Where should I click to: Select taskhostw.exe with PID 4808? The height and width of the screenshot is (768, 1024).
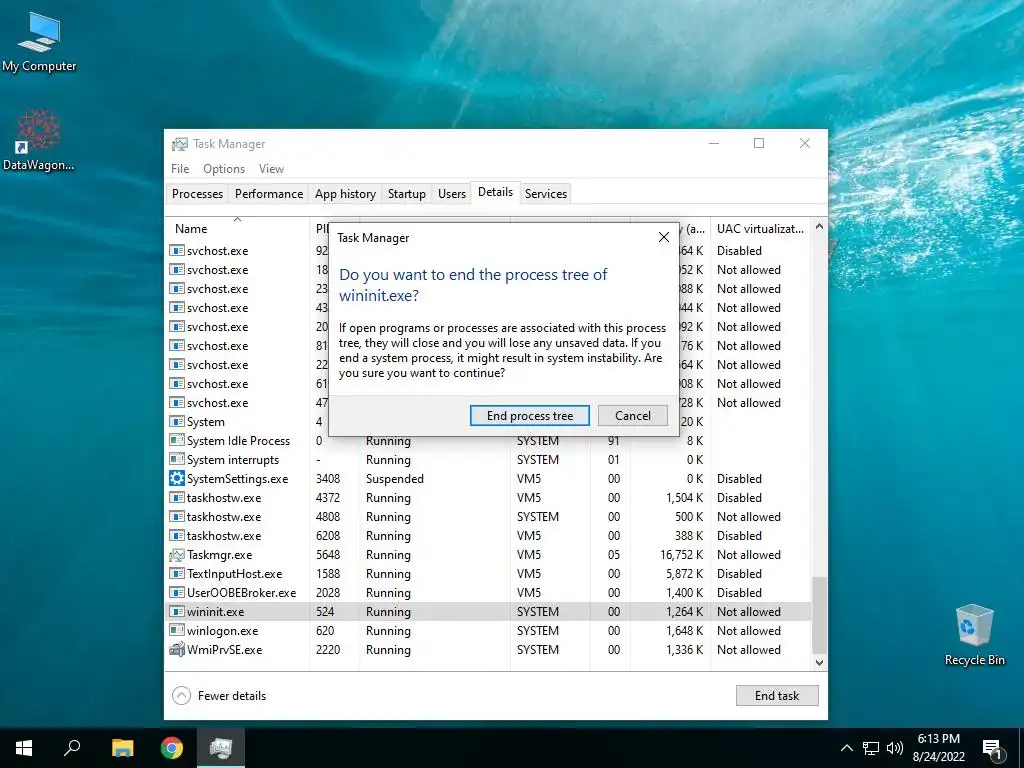(488, 517)
